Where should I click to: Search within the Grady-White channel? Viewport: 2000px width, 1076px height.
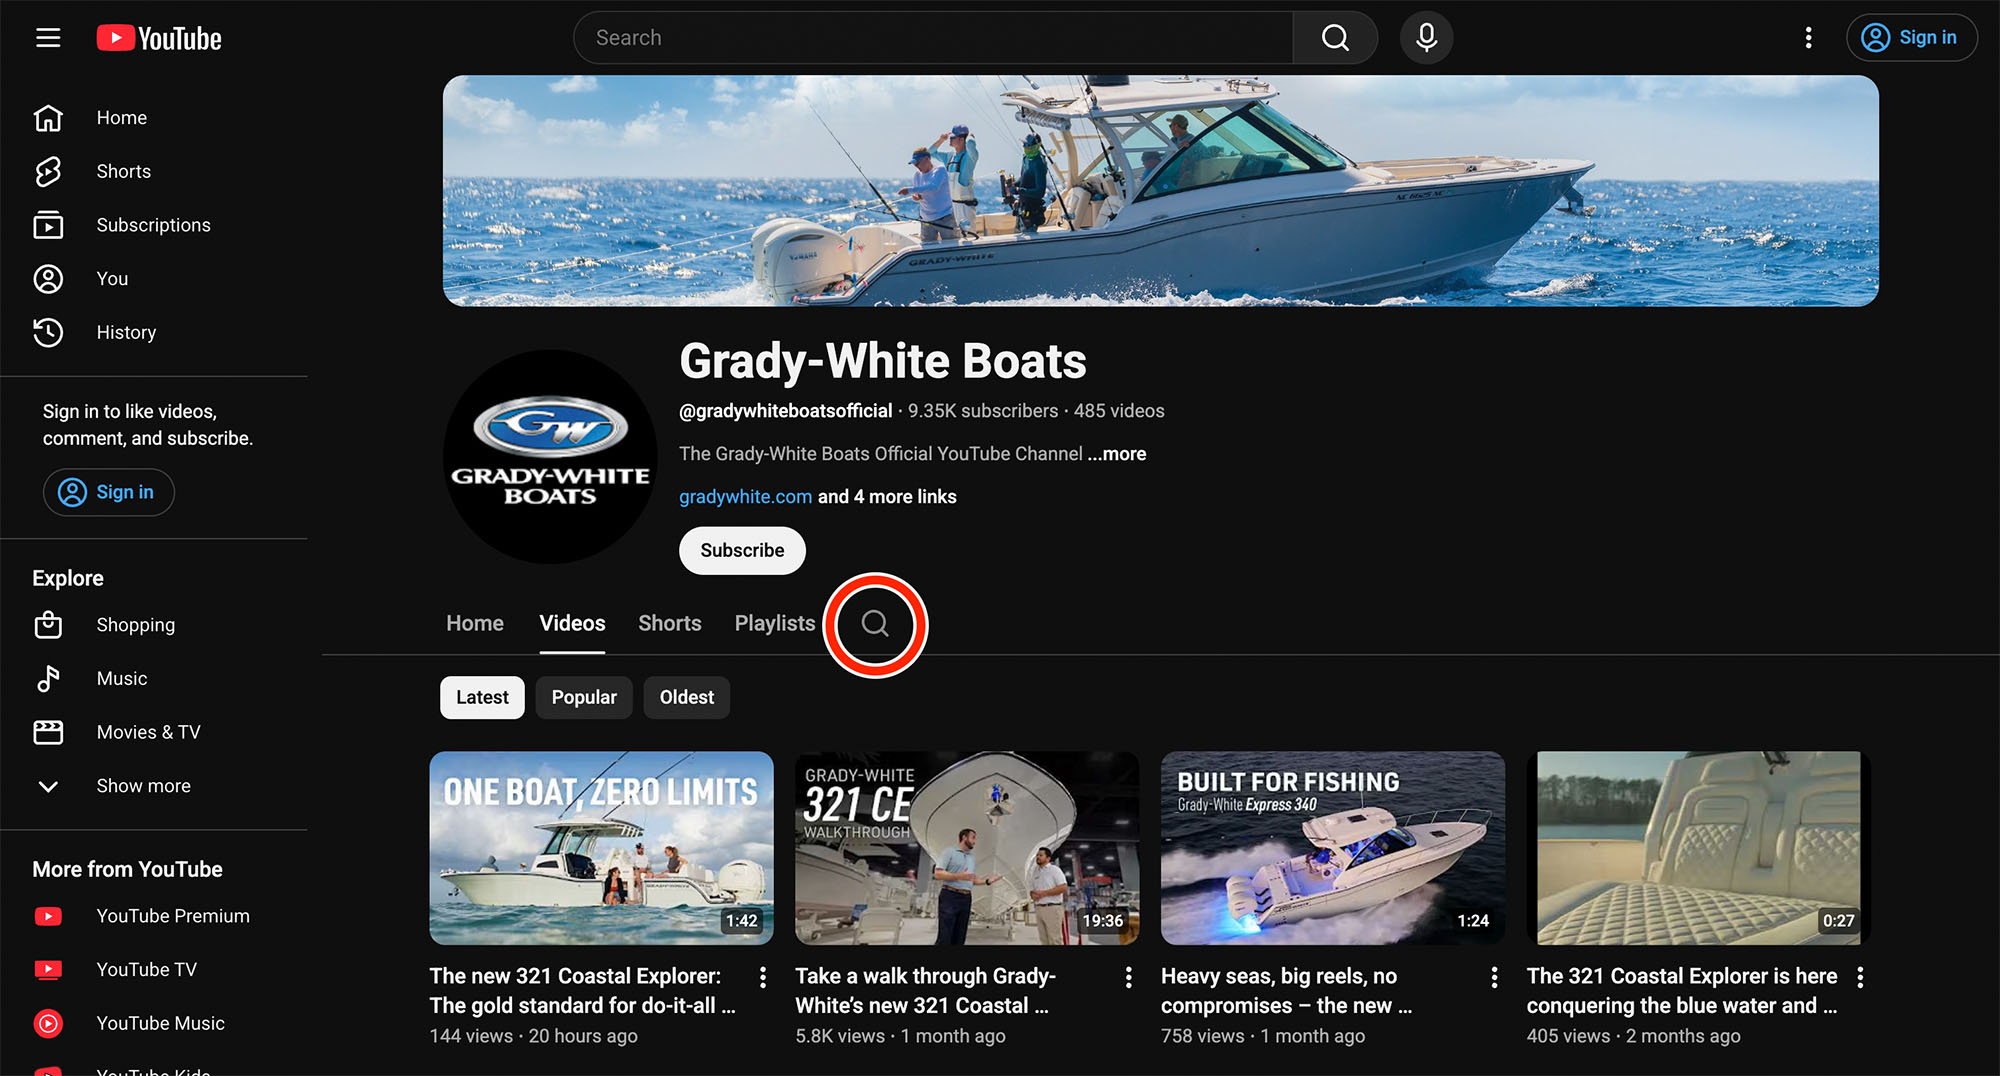click(875, 624)
